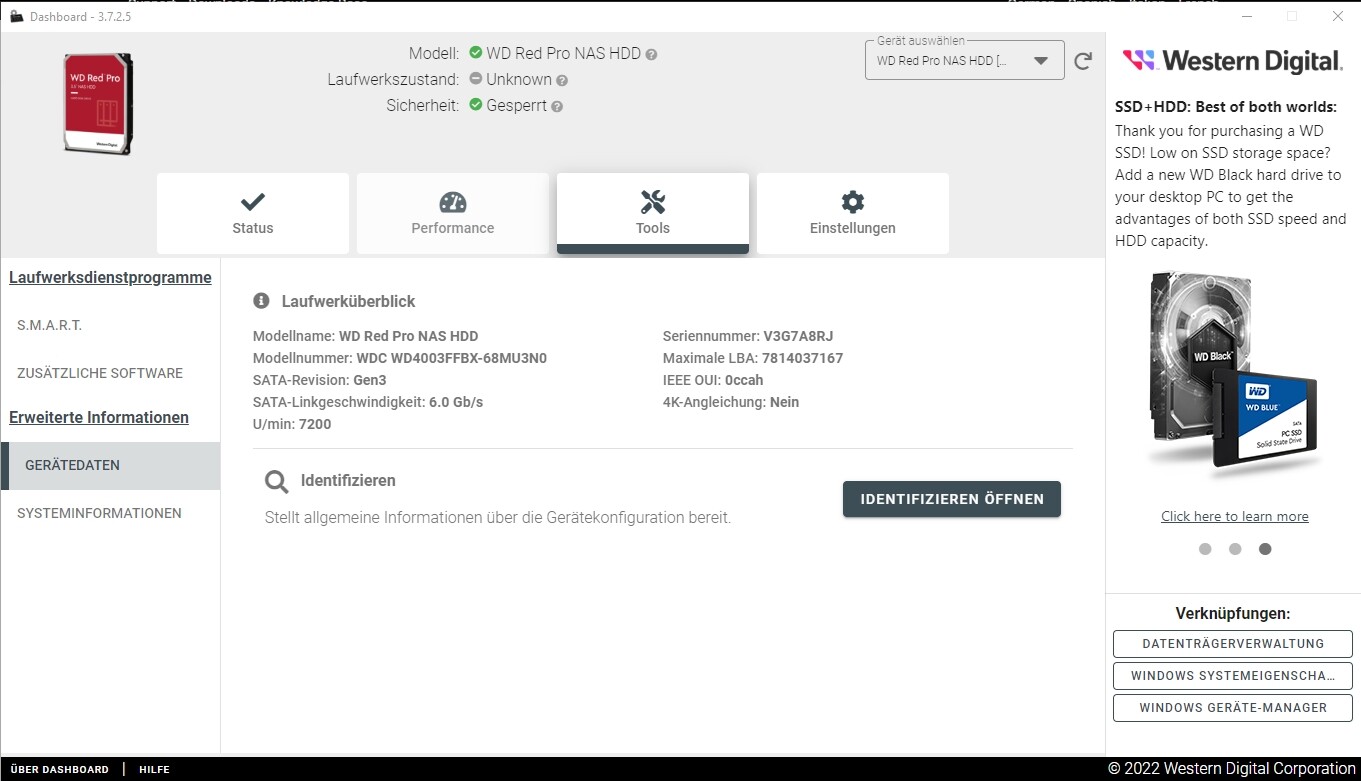The height and width of the screenshot is (781, 1361).
Task: Select the third carousel dot
Action: (1265, 549)
